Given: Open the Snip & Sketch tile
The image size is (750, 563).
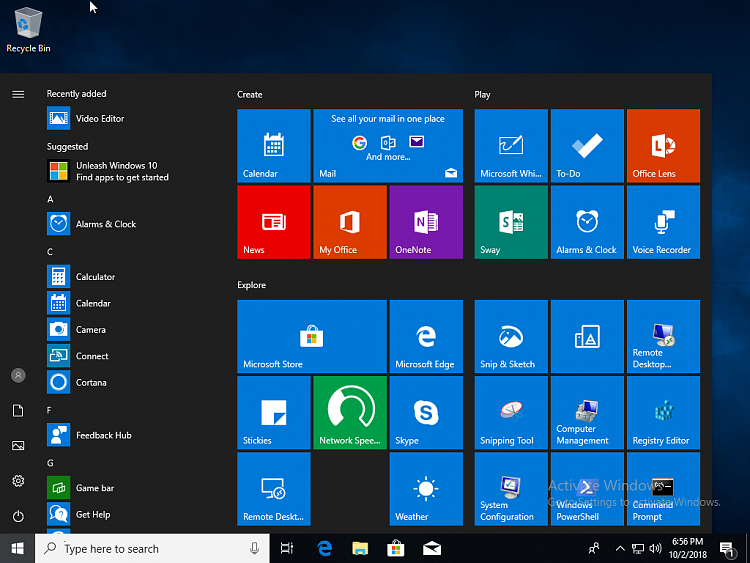Looking at the screenshot, I should coord(511,336).
